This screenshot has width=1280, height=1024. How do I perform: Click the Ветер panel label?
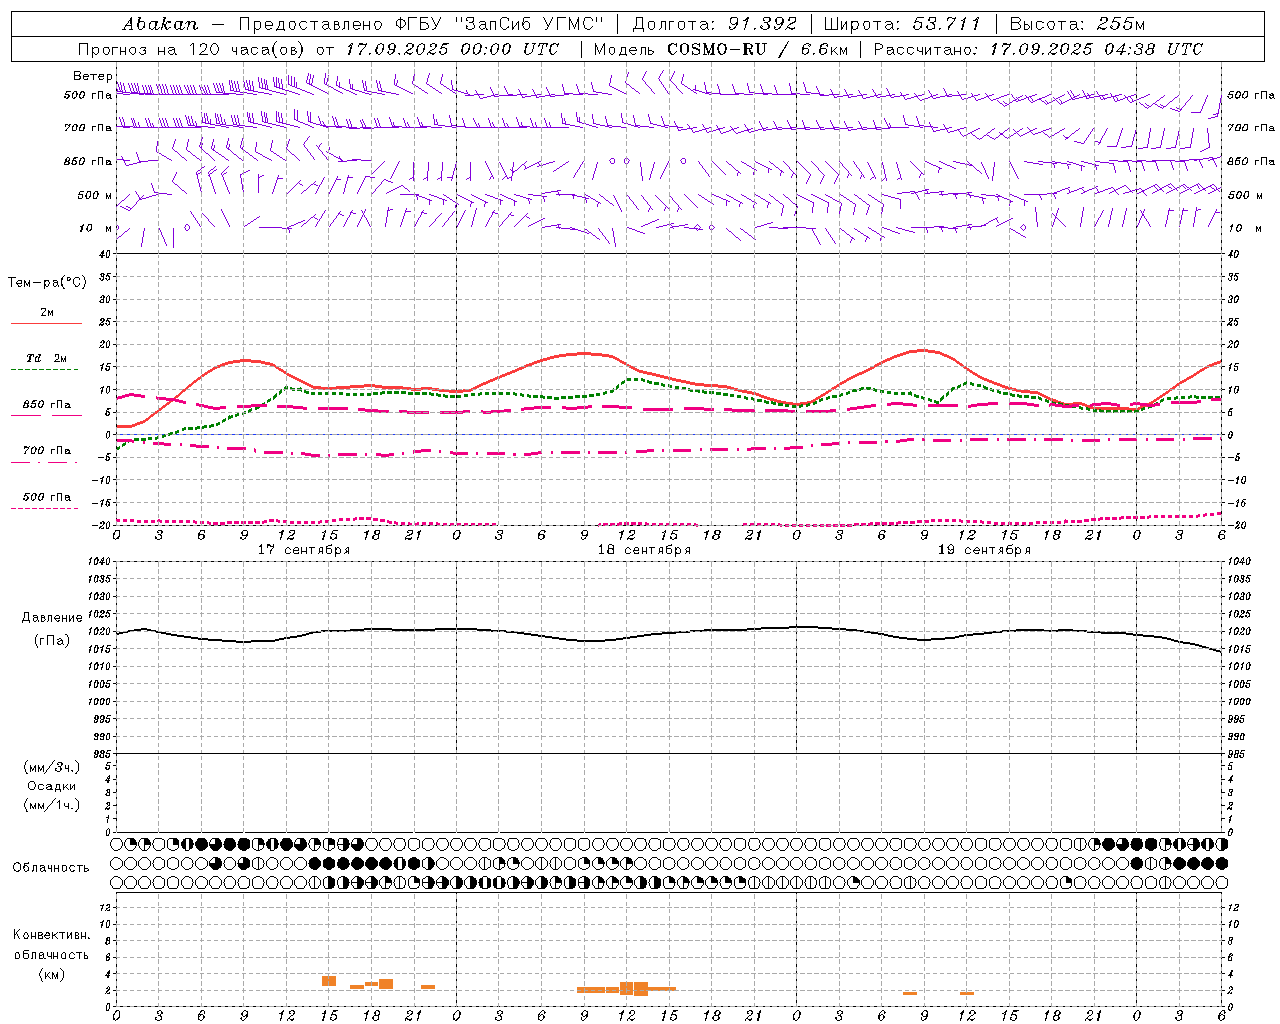[92, 76]
